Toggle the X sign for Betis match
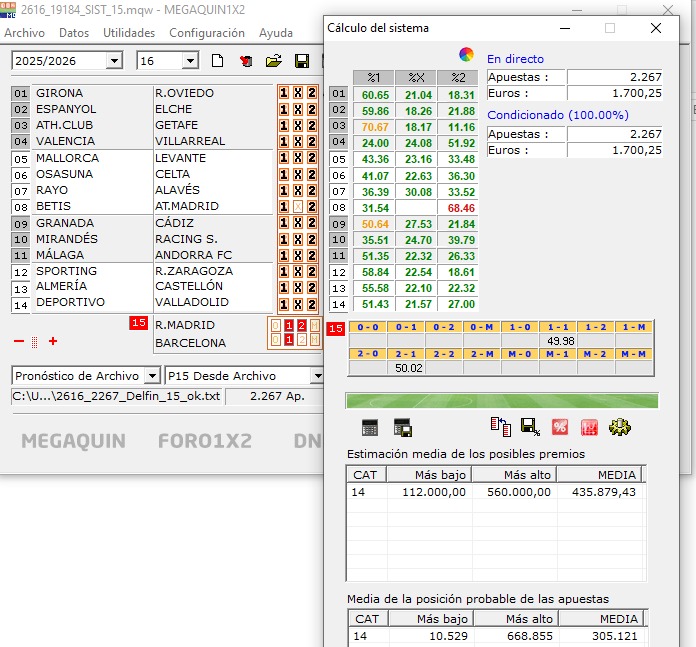This screenshot has height=647, width=696. click(298, 207)
